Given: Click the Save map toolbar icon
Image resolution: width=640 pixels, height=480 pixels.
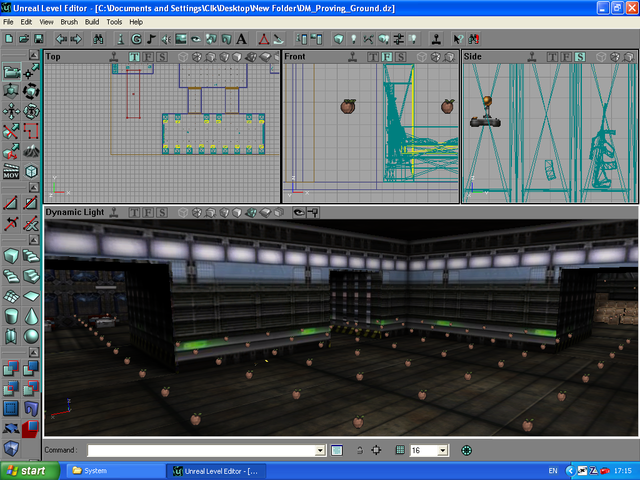Looking at the screenshot, I should point(38,39).
